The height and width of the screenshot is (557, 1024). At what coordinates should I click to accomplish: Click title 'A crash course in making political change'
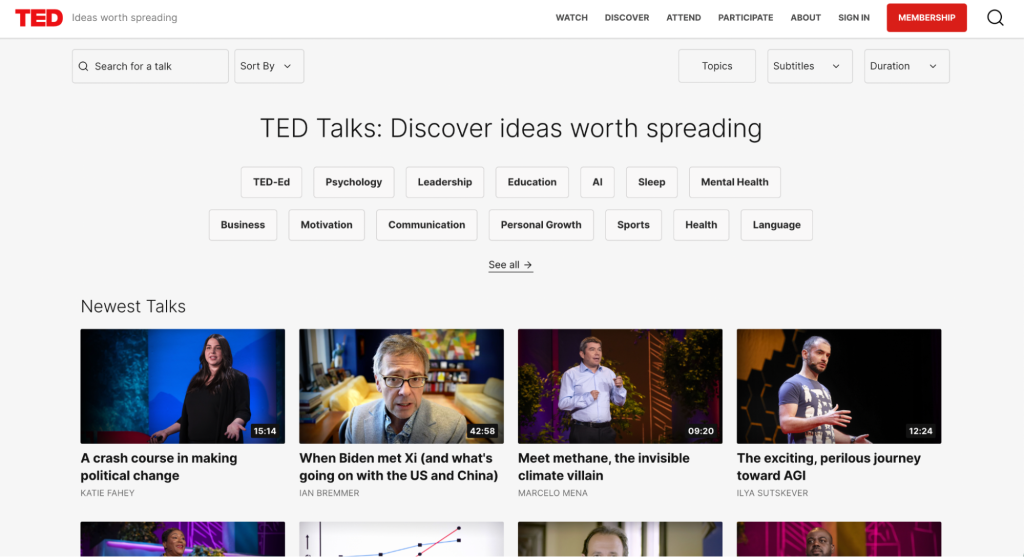click(159, 467)
